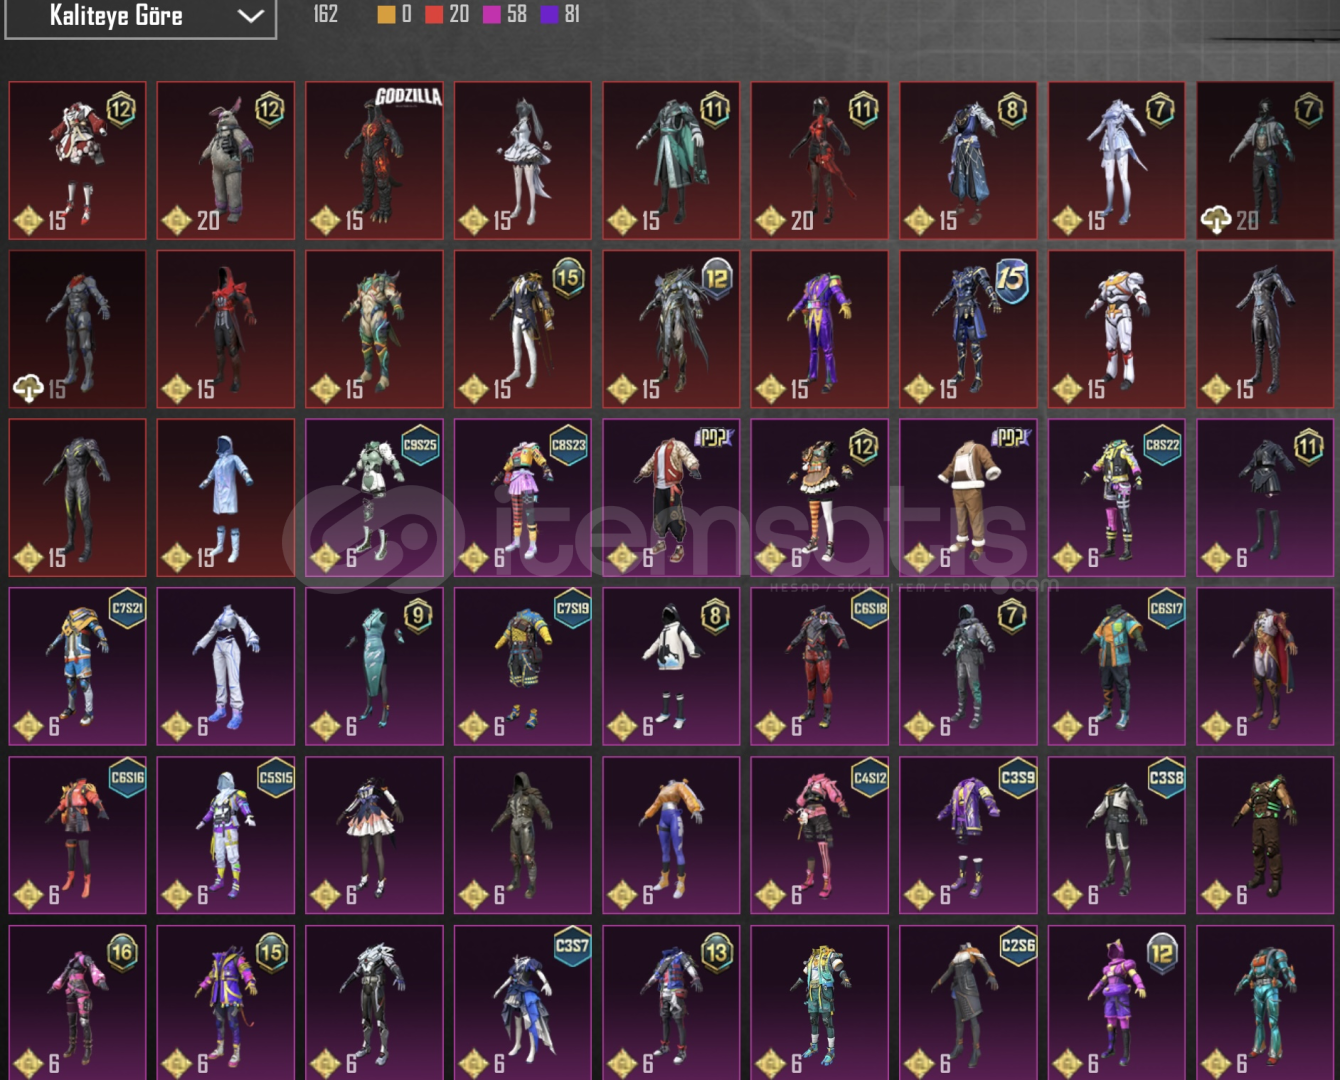
Task: Tap the C5S15 season badge
Action: pyautogui.click(x=276, y=777)
